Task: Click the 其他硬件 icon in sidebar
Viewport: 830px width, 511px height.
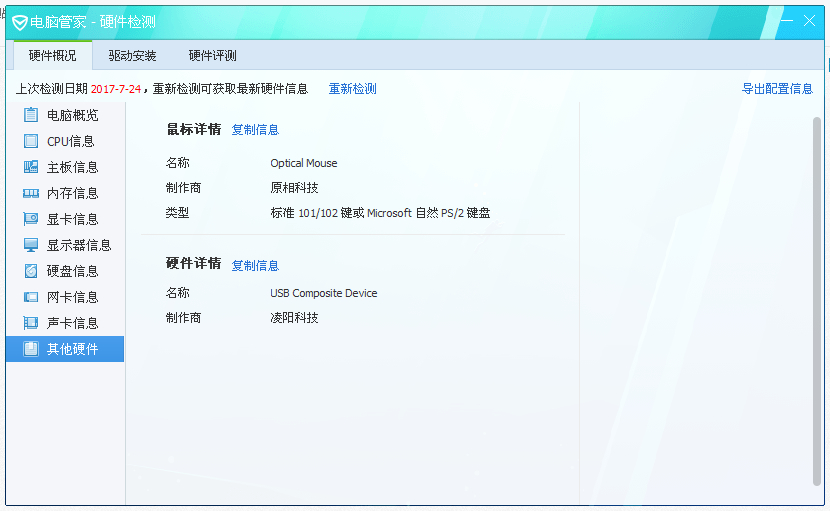Action: [x=31, y=348]
